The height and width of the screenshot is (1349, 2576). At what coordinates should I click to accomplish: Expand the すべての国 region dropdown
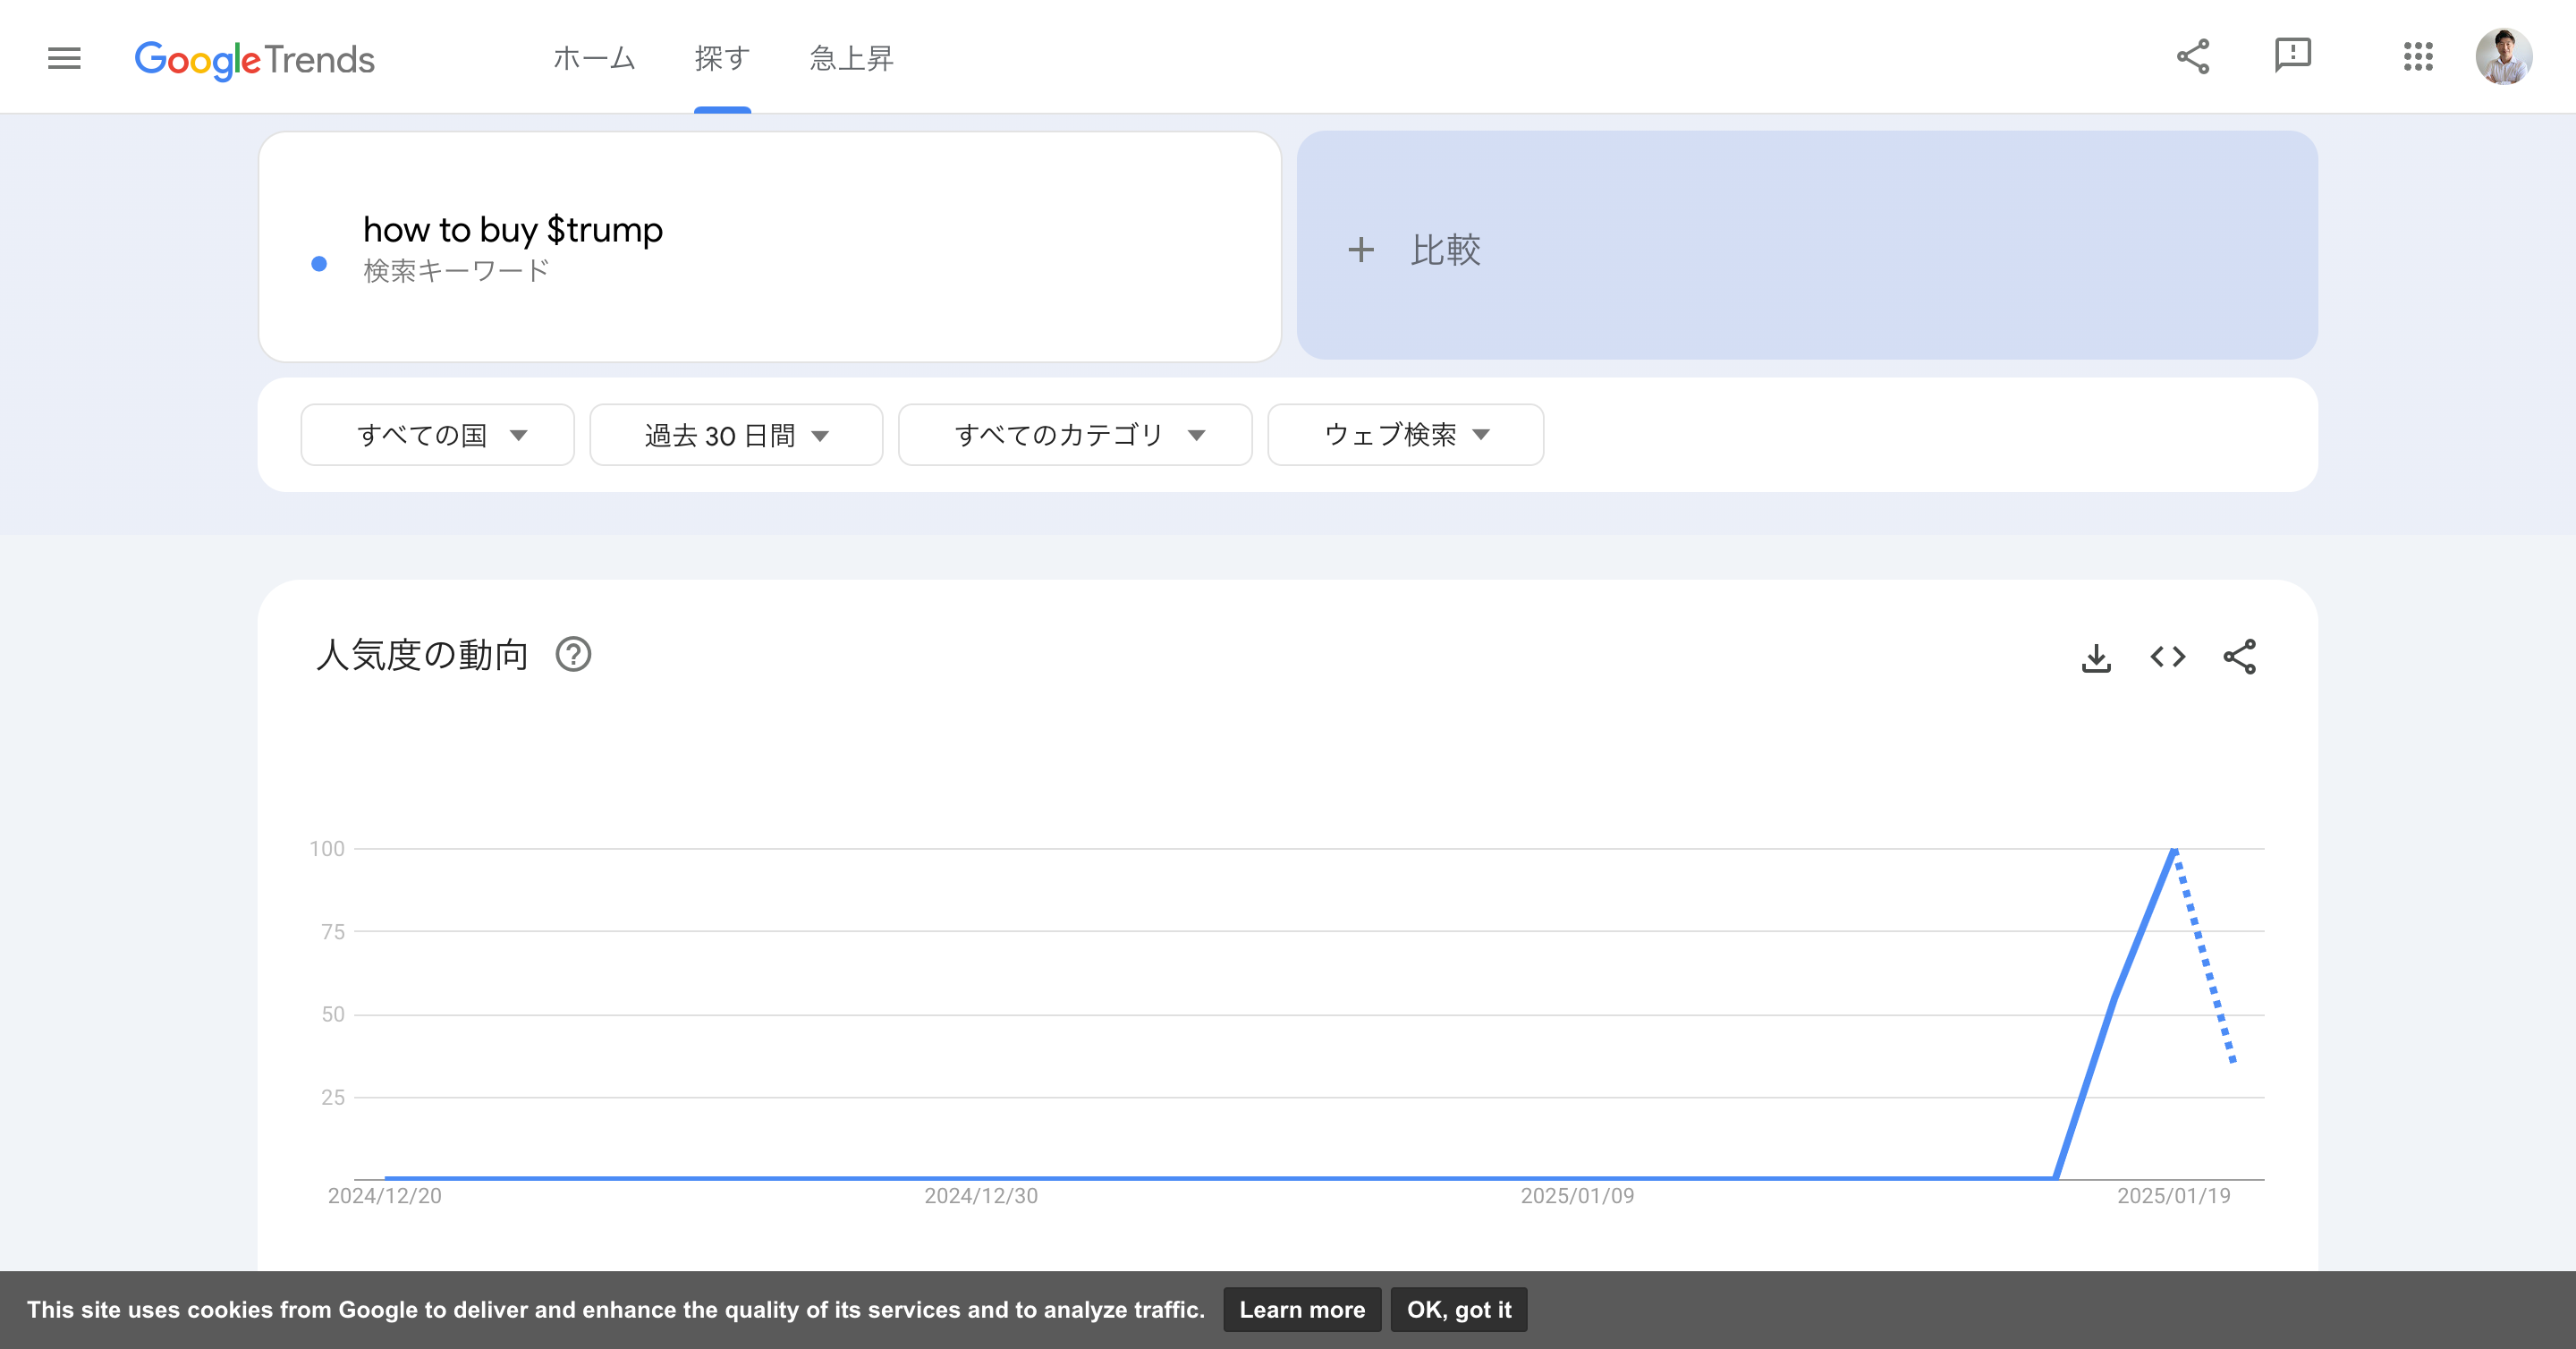(x=437, y=435)
